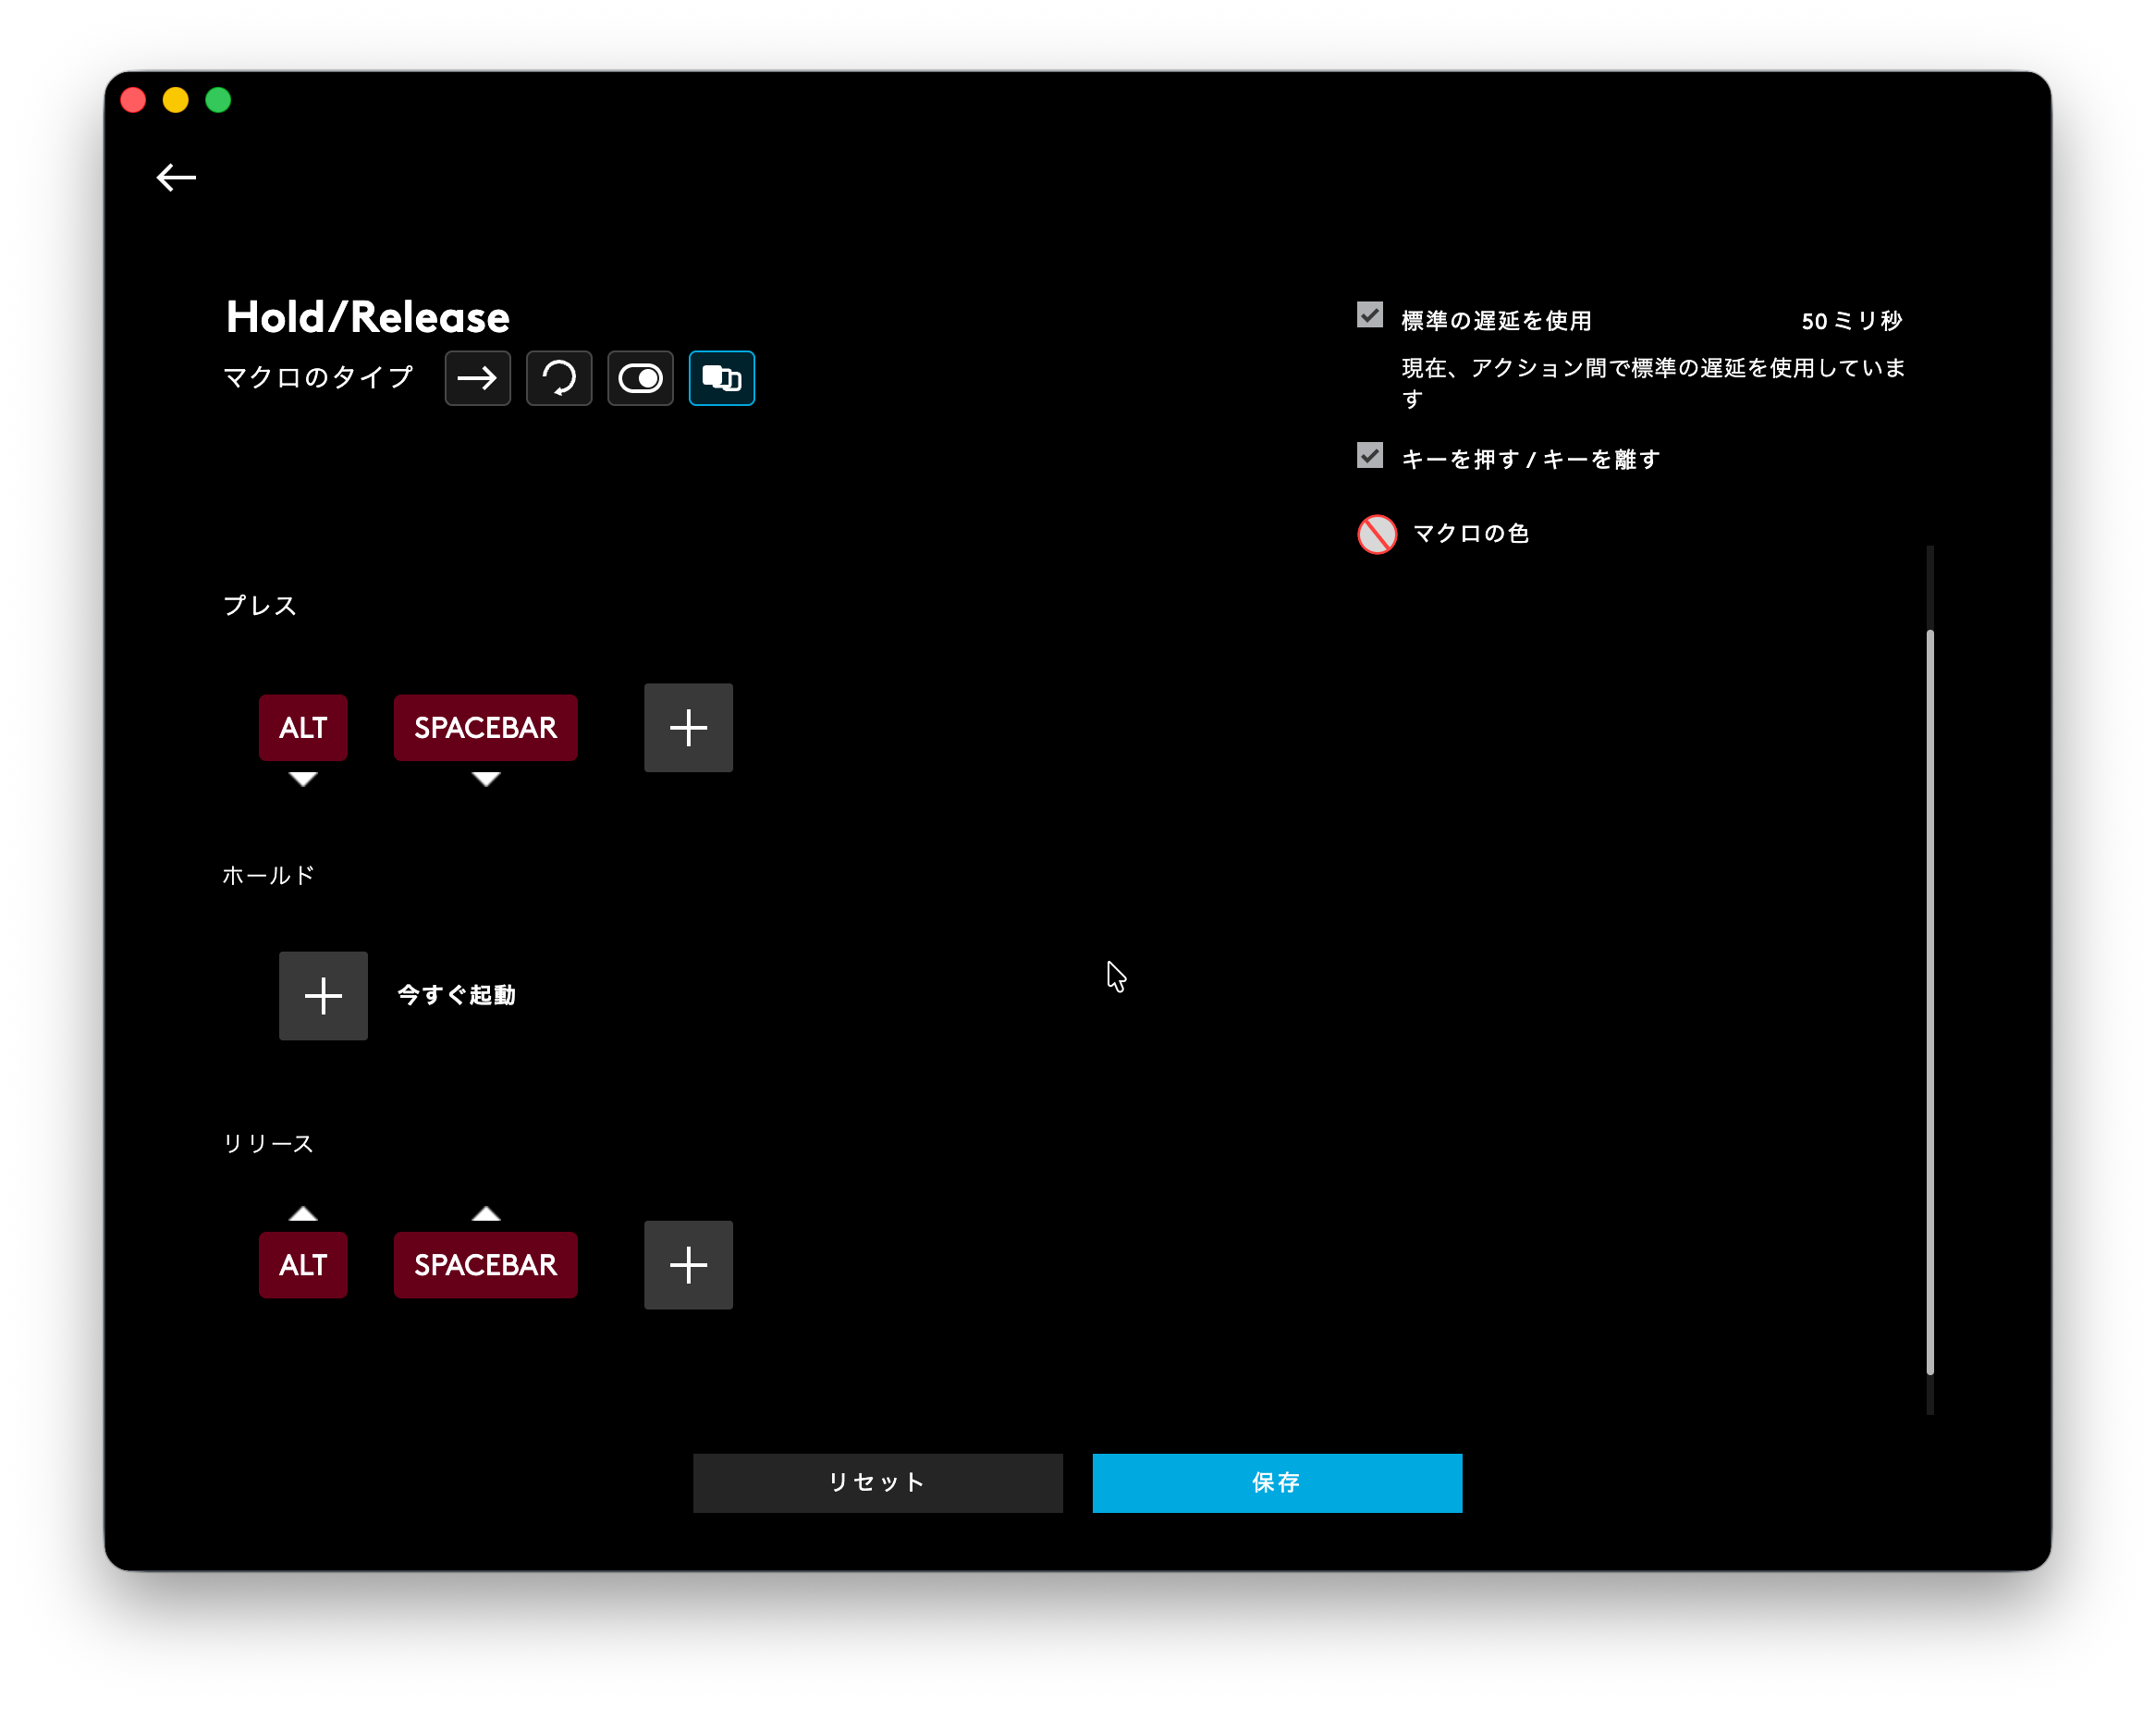Select the SPACEBAR key chip in リリース
The width and height of the screenshot is (2156, 1709).
(485, 1264)
